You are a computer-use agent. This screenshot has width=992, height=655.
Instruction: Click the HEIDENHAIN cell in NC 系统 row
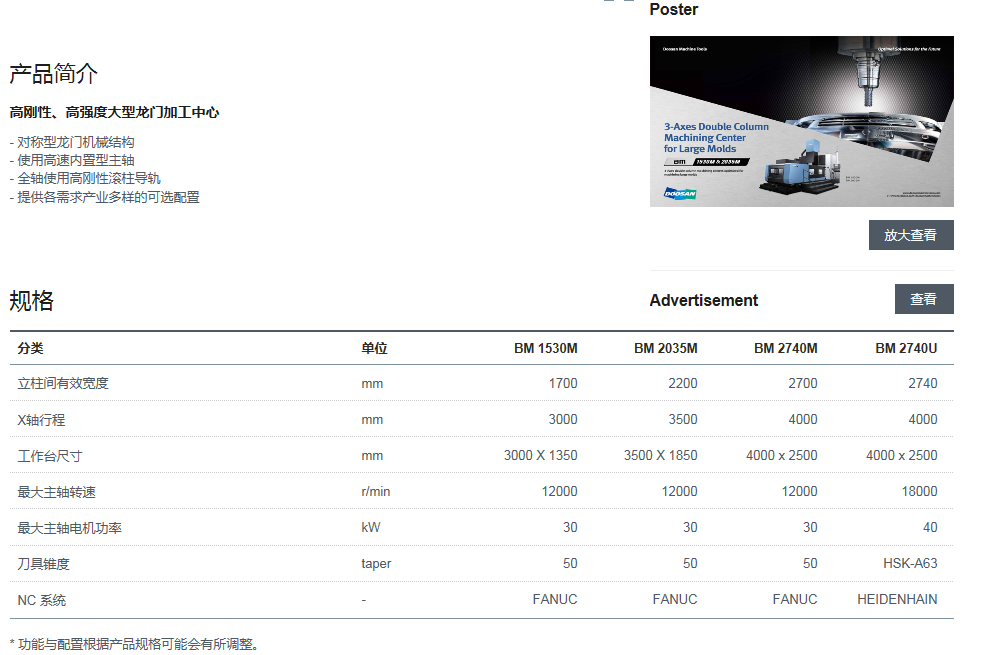pos(897,599)
